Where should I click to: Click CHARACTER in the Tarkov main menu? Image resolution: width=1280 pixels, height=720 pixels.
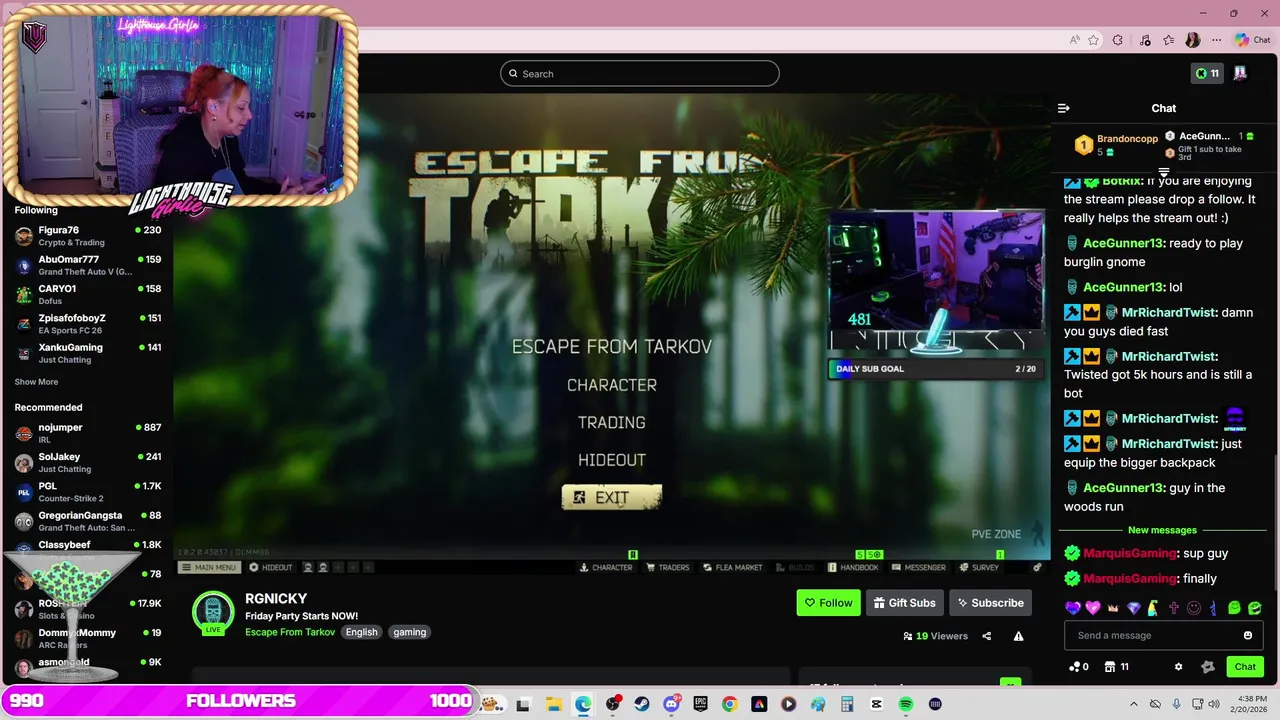click(611, 385)
